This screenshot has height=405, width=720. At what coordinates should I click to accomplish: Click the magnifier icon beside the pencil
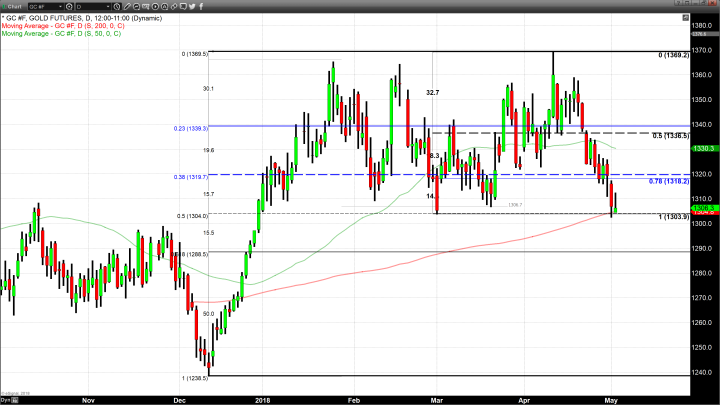(x=136, y=7)
